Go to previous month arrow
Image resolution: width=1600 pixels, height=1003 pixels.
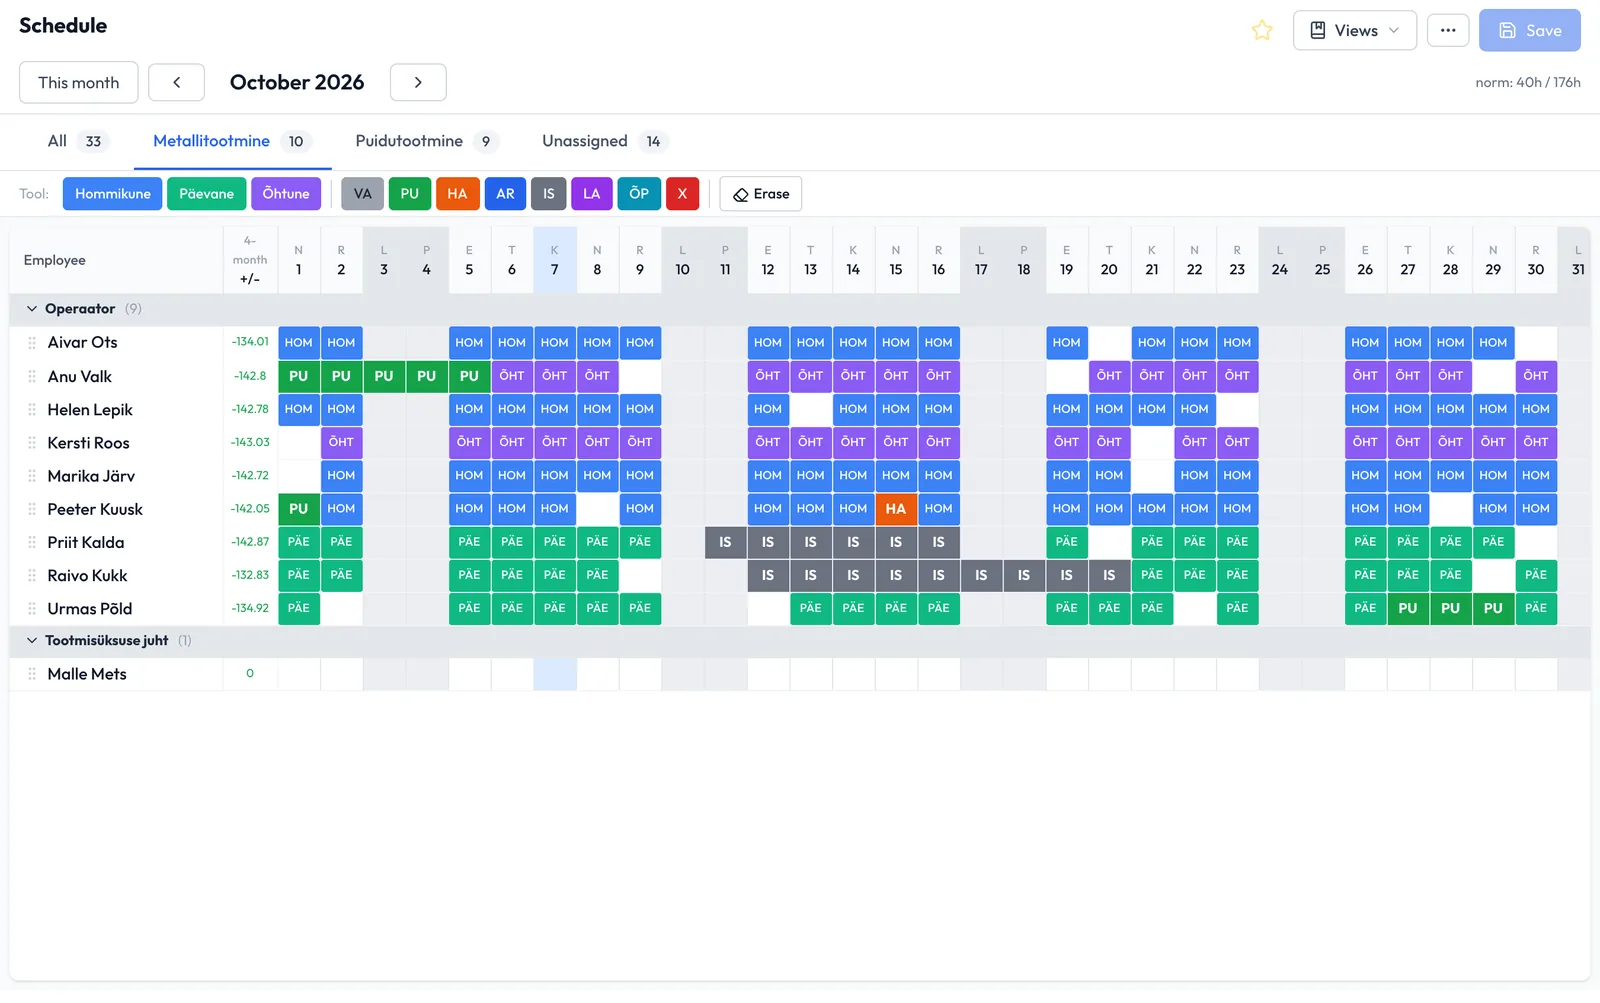[x=176, y=83]
